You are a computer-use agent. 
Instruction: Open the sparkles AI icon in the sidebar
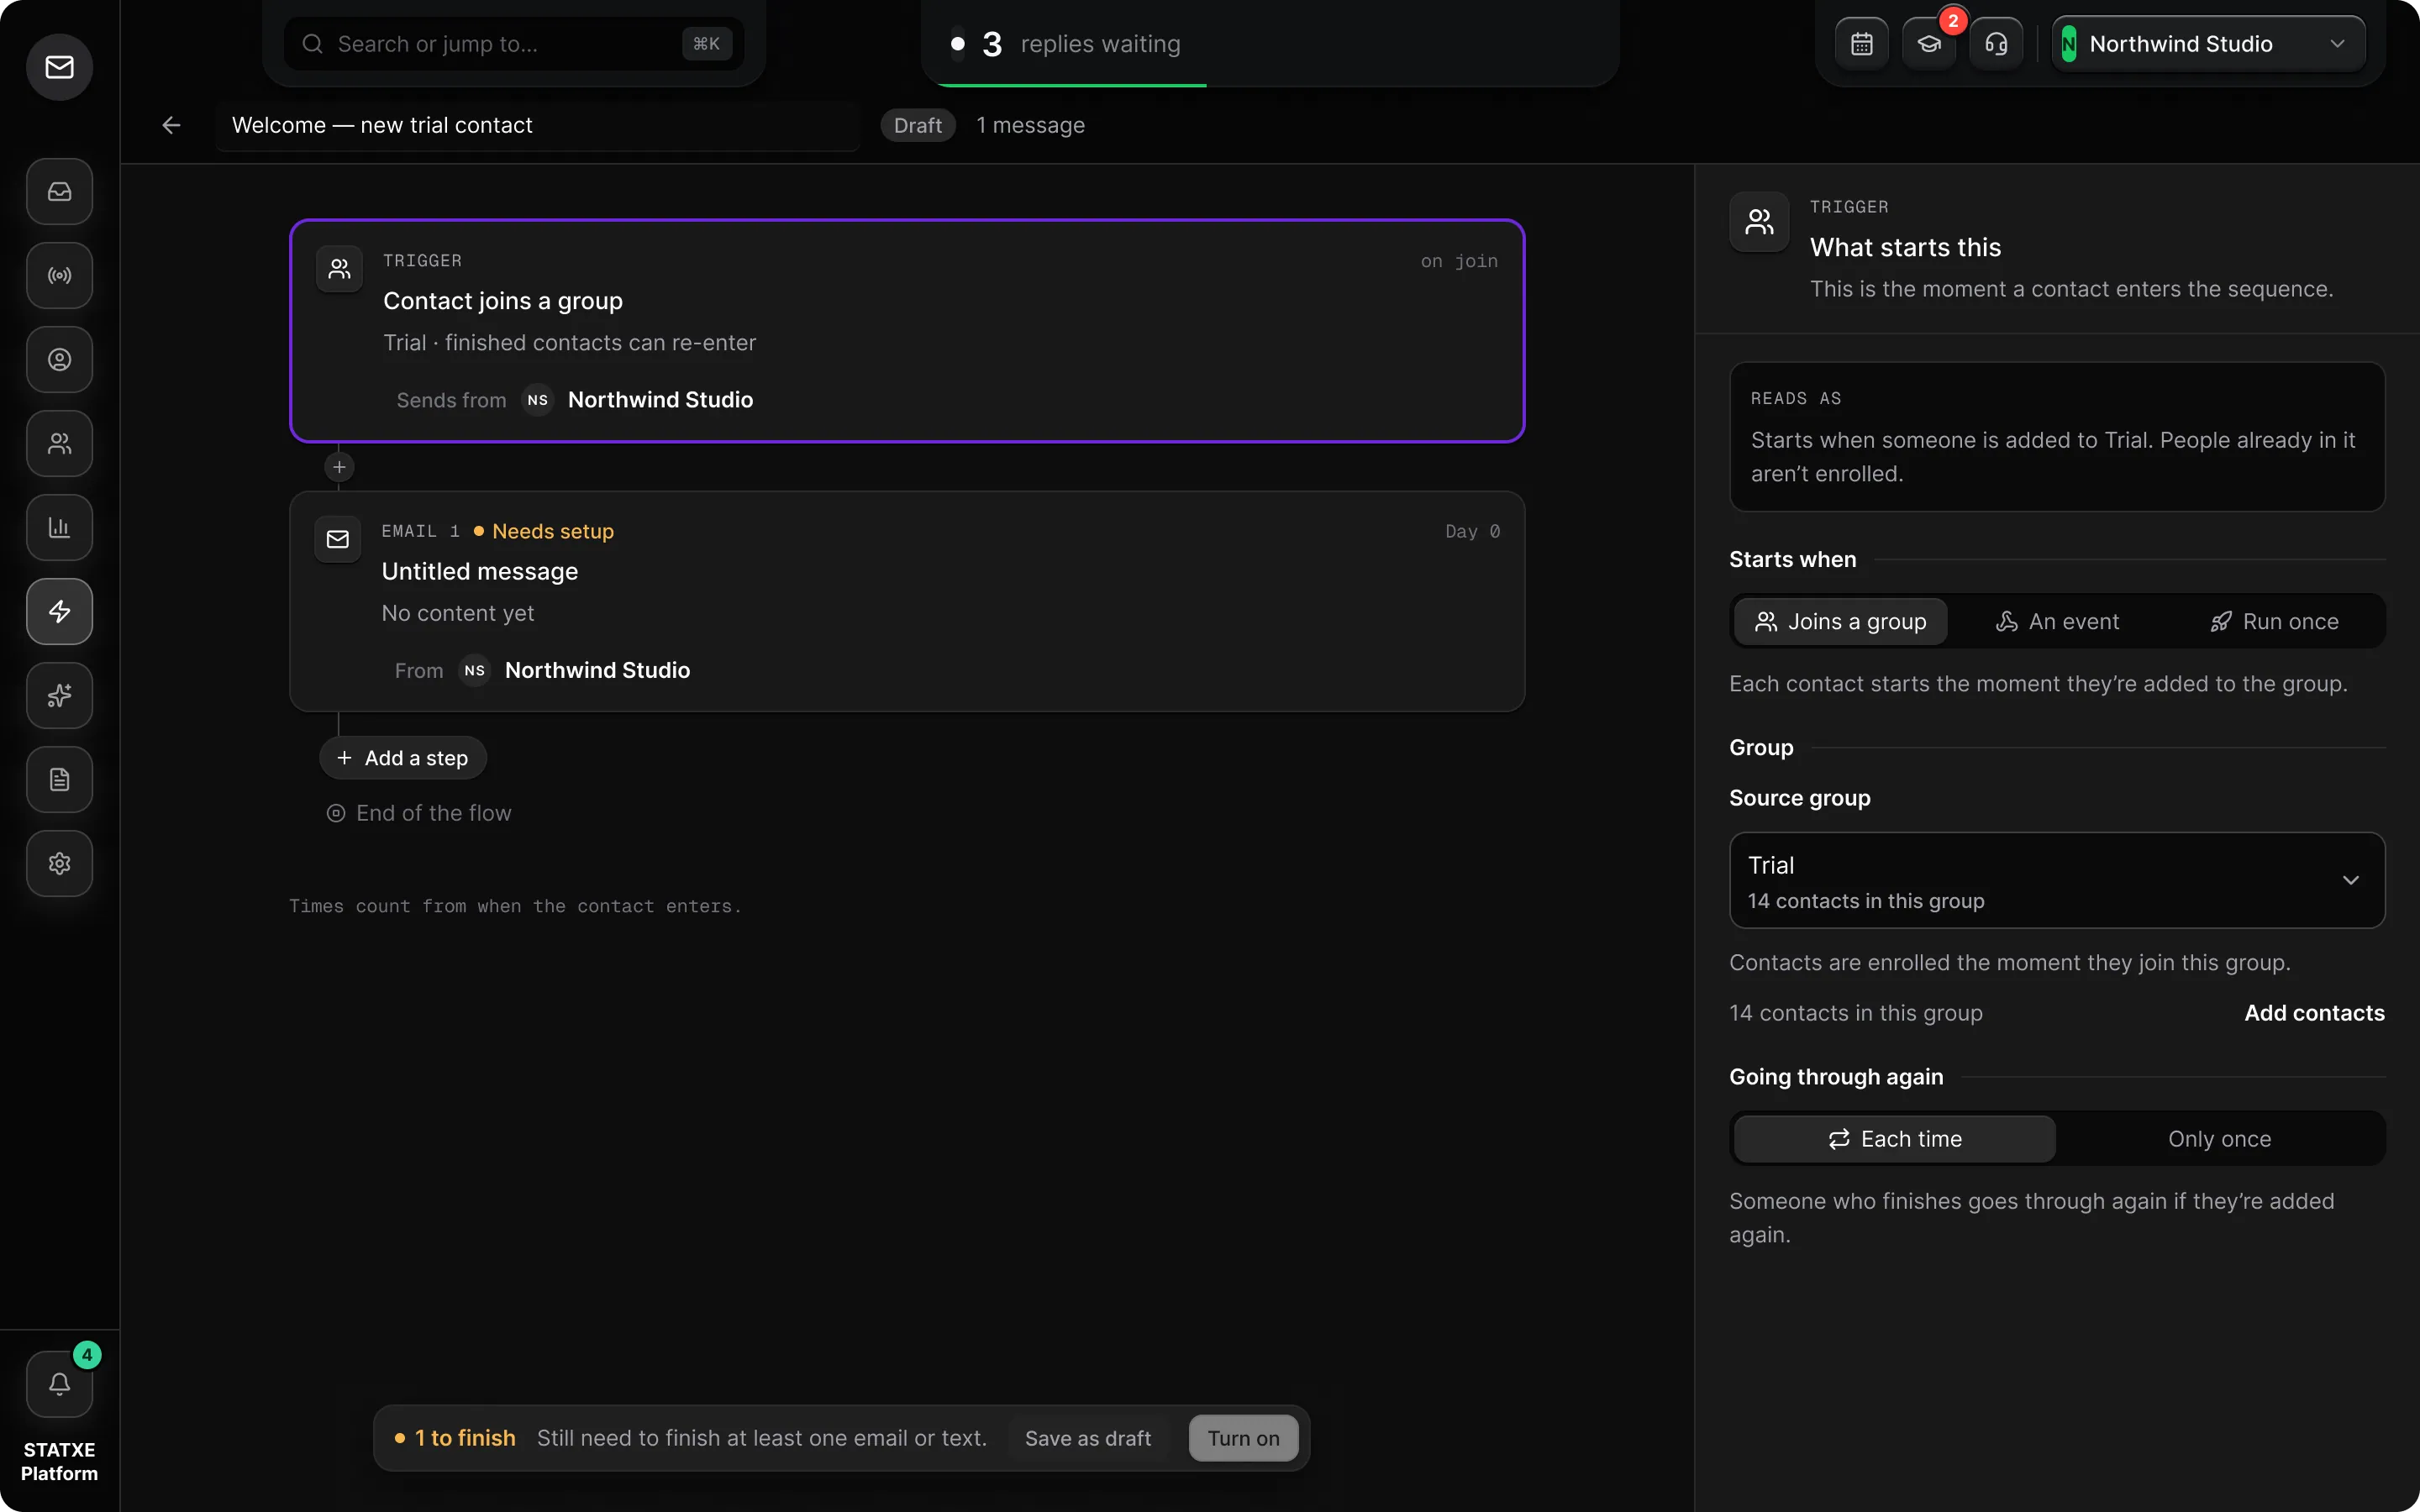point(59,695)
